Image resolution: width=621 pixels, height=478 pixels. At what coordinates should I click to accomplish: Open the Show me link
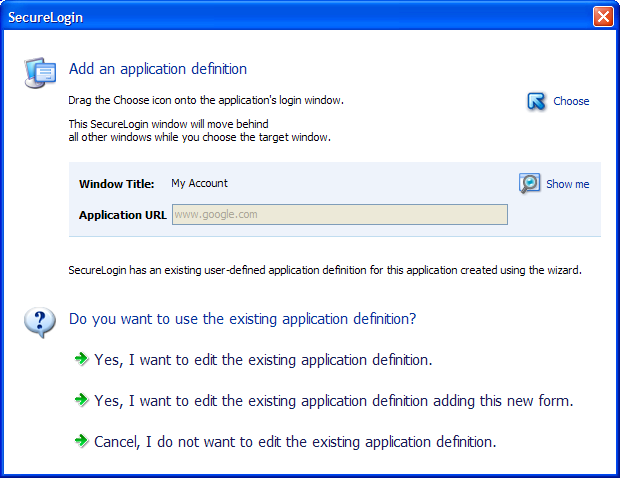pos(568,184)
